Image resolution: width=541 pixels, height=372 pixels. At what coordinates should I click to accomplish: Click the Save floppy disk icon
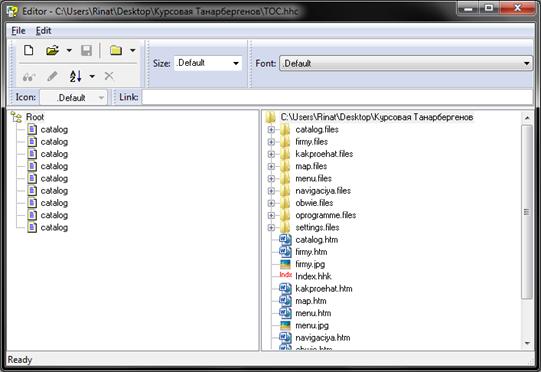86,50
